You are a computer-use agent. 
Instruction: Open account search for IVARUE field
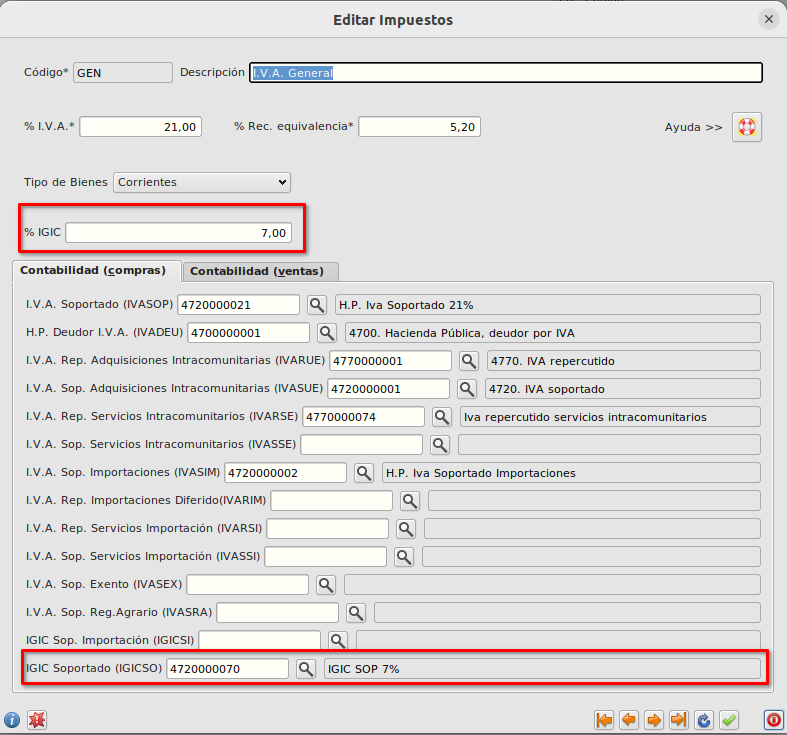point(469,361)
